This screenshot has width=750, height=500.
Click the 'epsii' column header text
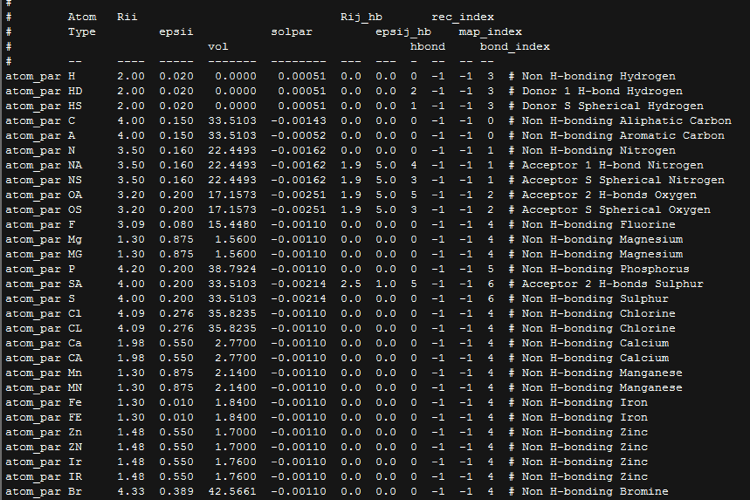point(176,32)
